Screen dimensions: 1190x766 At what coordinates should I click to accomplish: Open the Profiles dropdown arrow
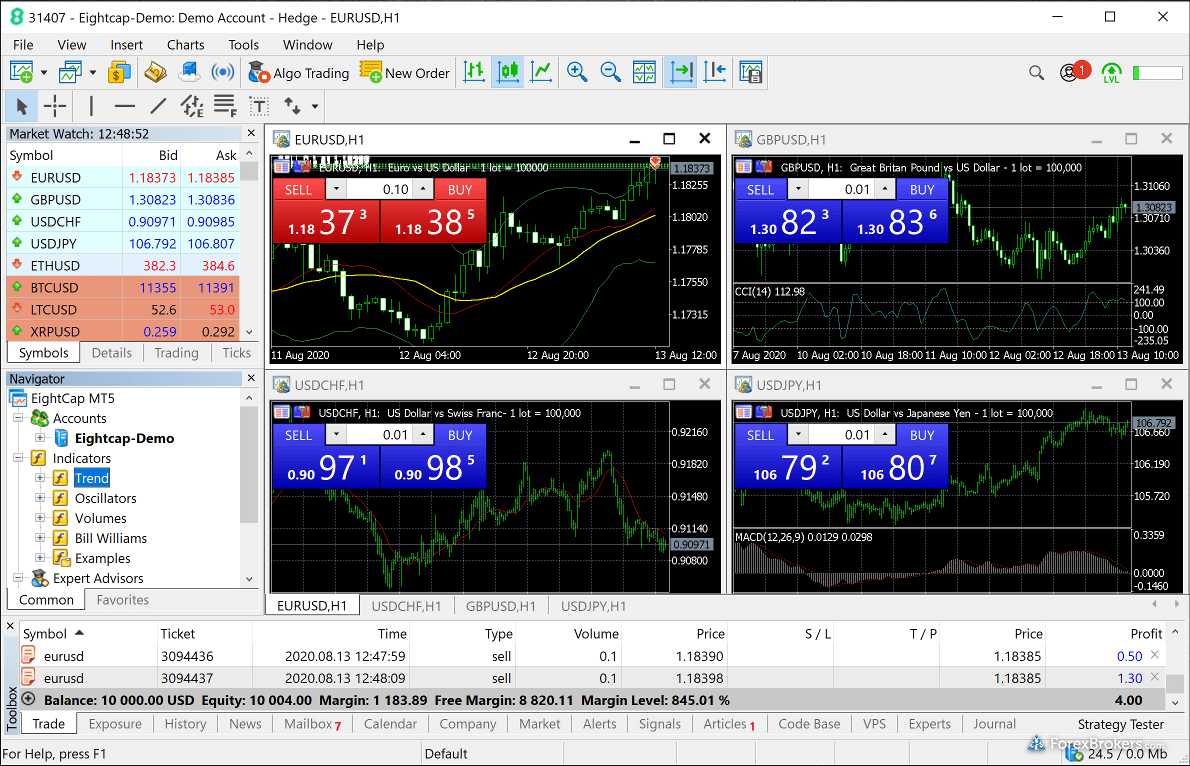[93, 73]
